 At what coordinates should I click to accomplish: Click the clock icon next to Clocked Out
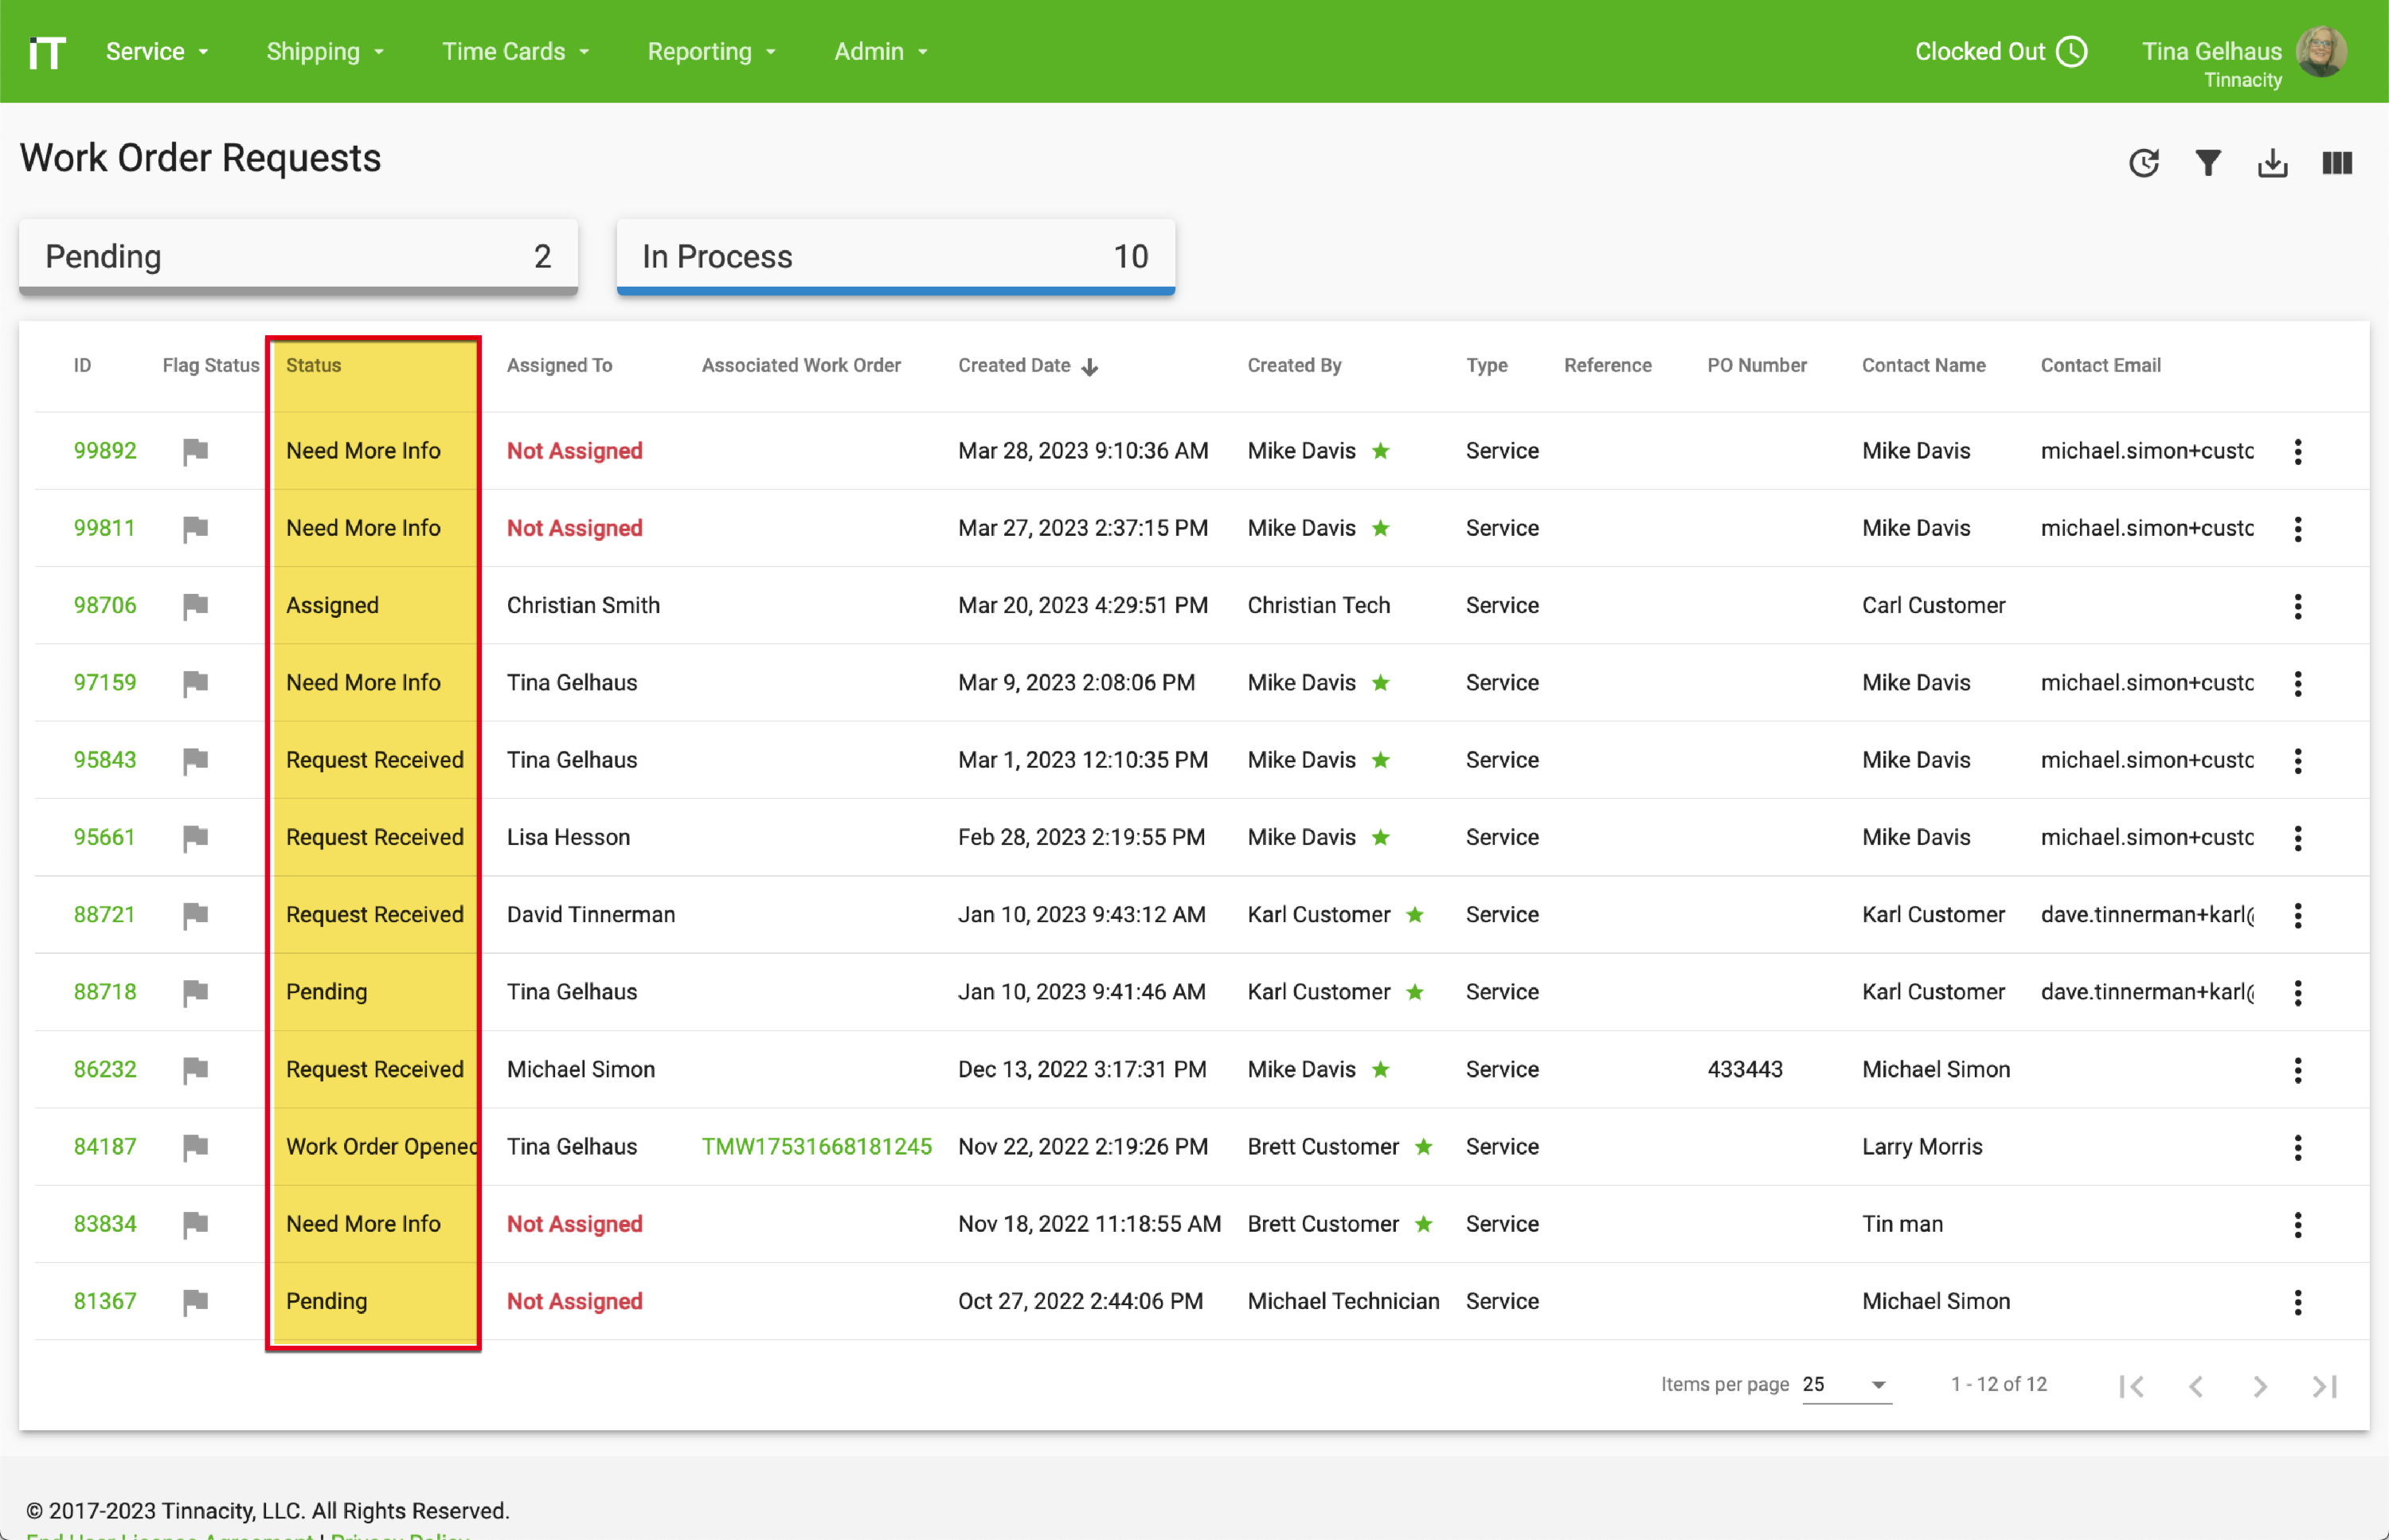point(2072,51)
